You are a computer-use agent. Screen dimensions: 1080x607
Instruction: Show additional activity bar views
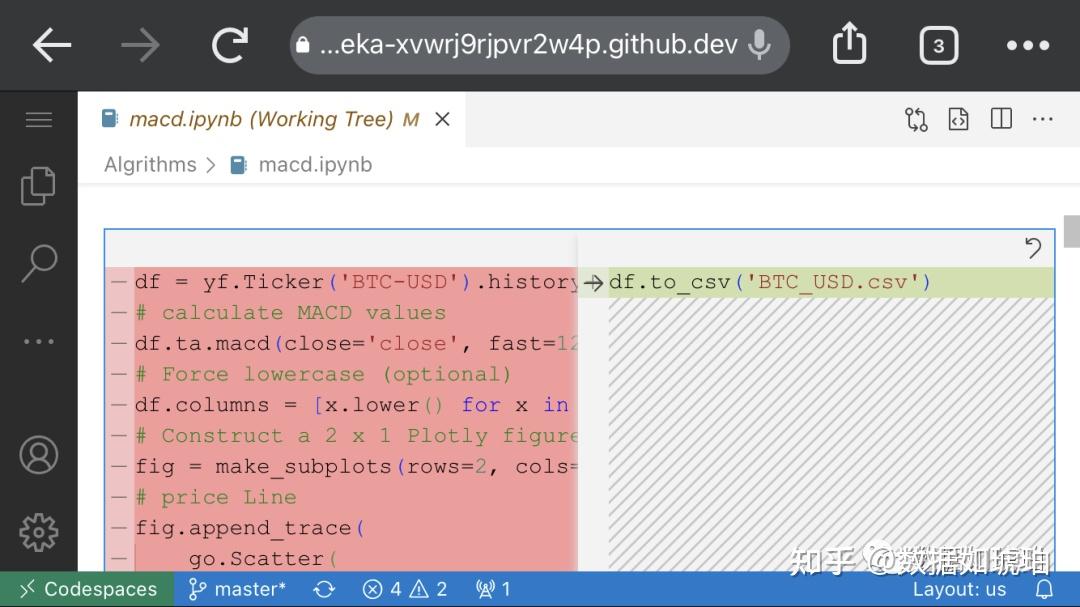point(39,341)
